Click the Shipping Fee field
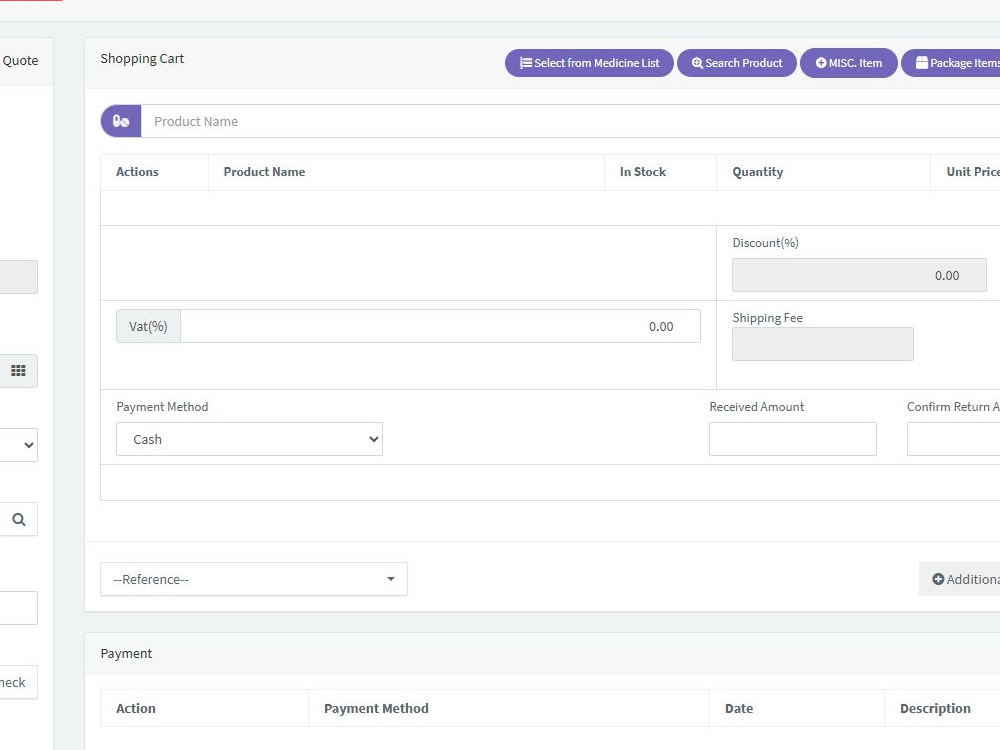This screenshot has width=1000, height=750. click(823, 344)
